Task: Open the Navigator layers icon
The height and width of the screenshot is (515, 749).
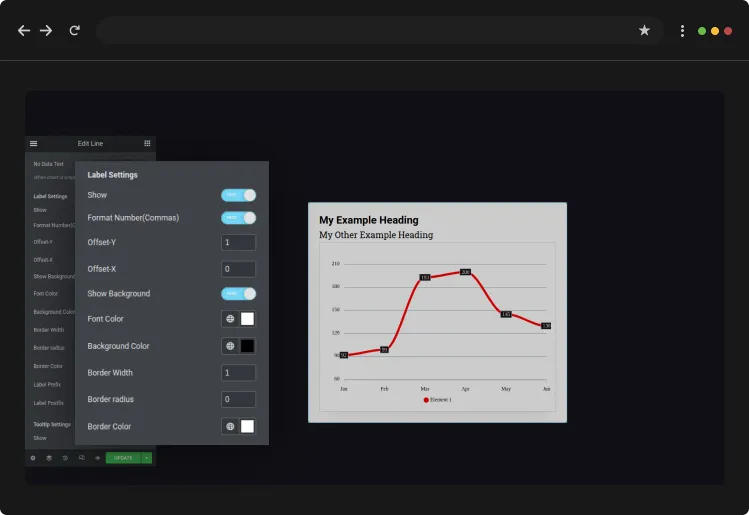Action: click(x=49, y=458)
